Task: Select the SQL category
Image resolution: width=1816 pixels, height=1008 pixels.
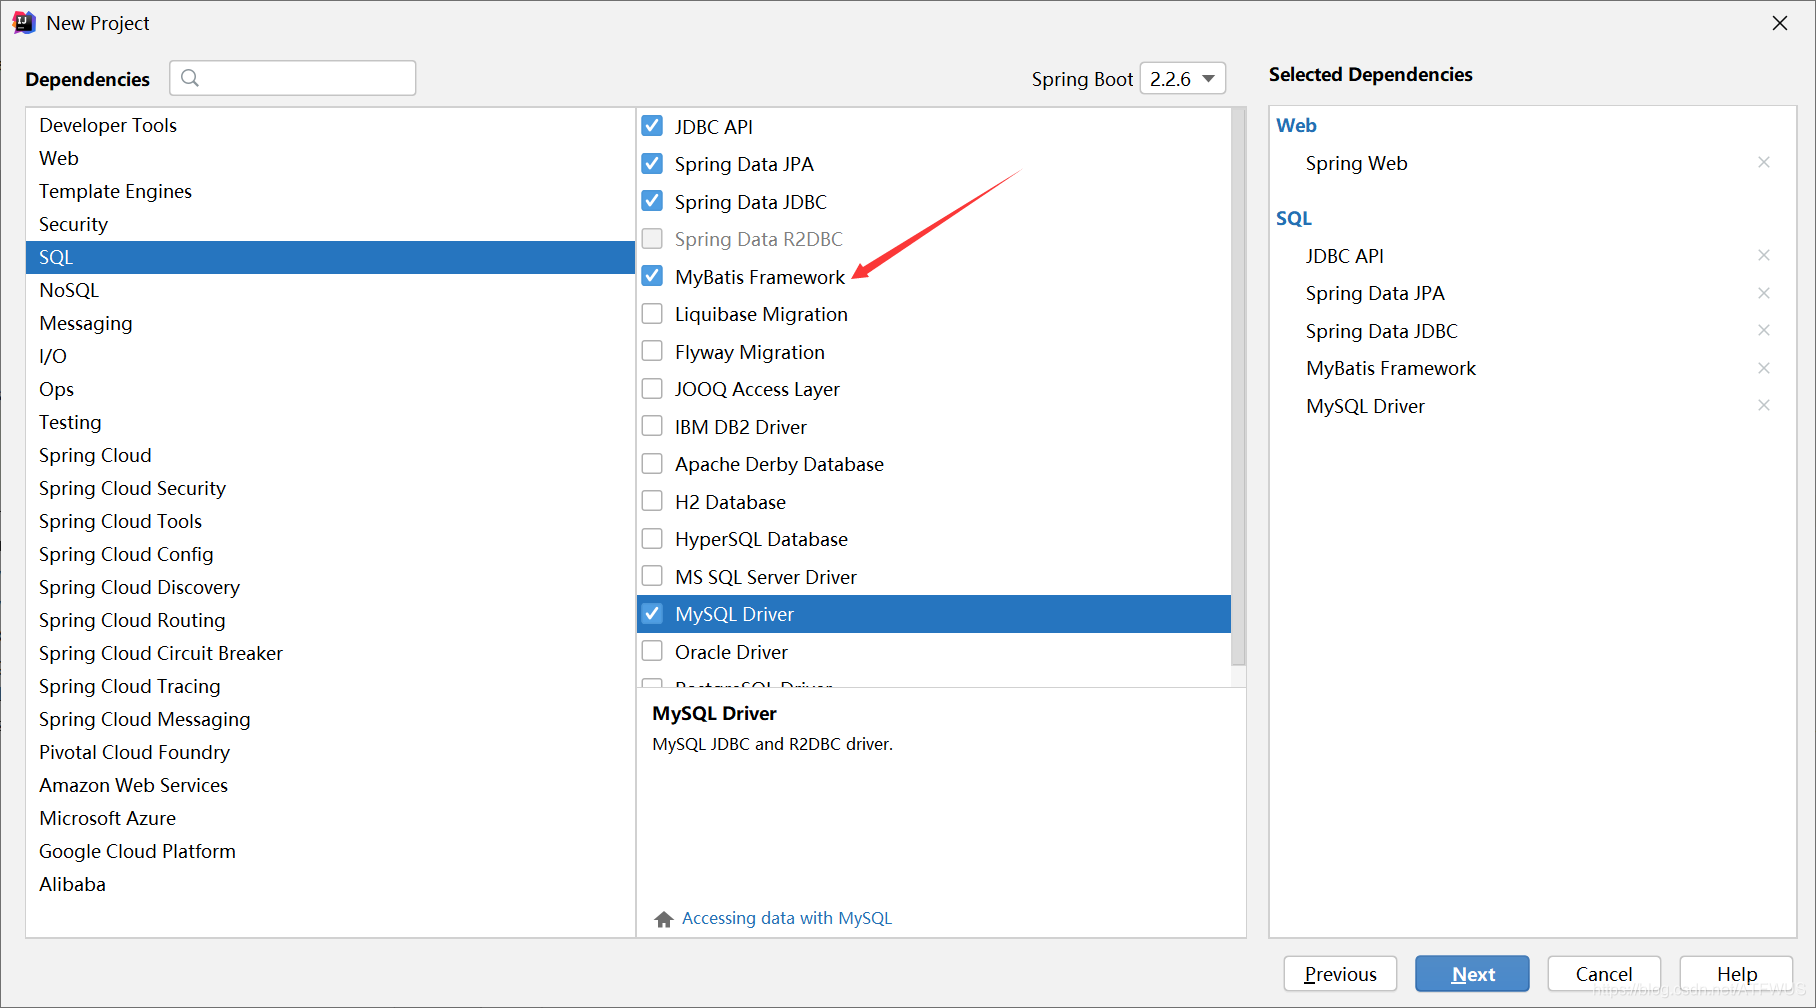Action: tap(330, 257)
